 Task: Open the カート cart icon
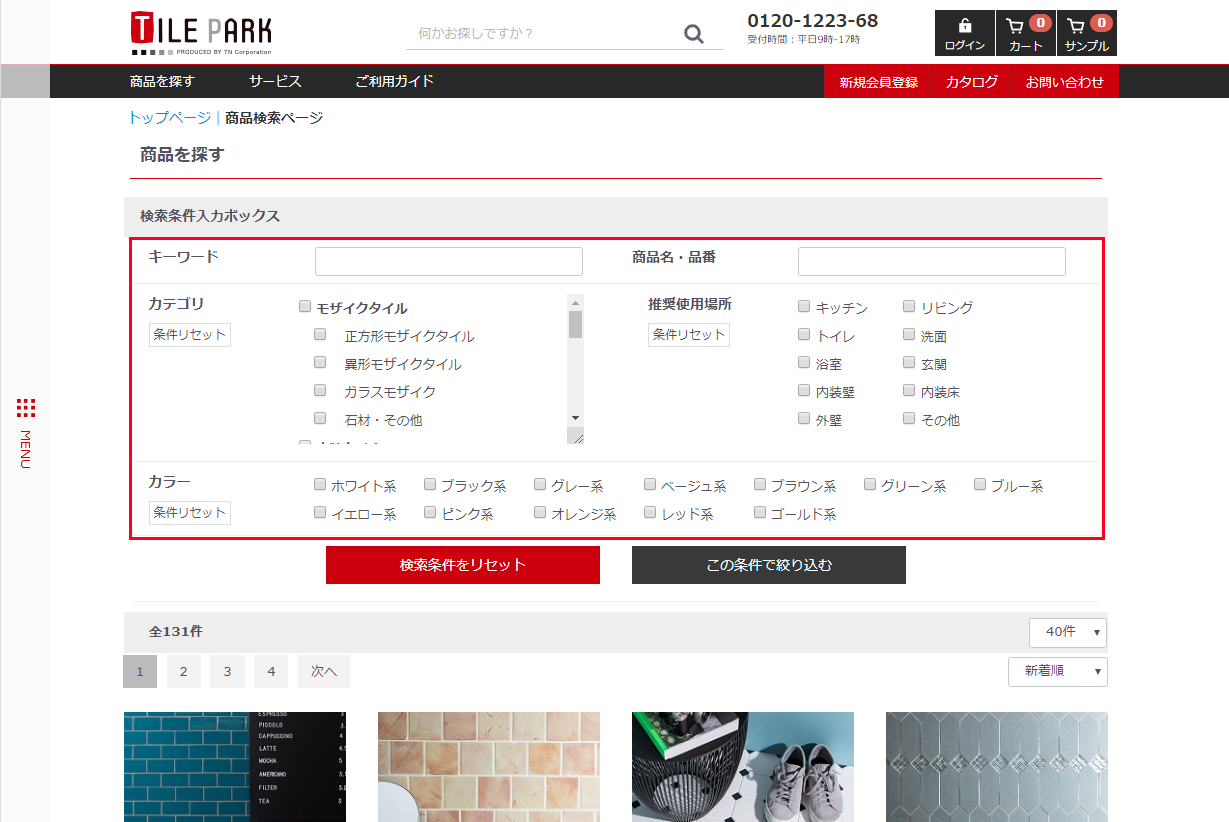(1026, 33)
